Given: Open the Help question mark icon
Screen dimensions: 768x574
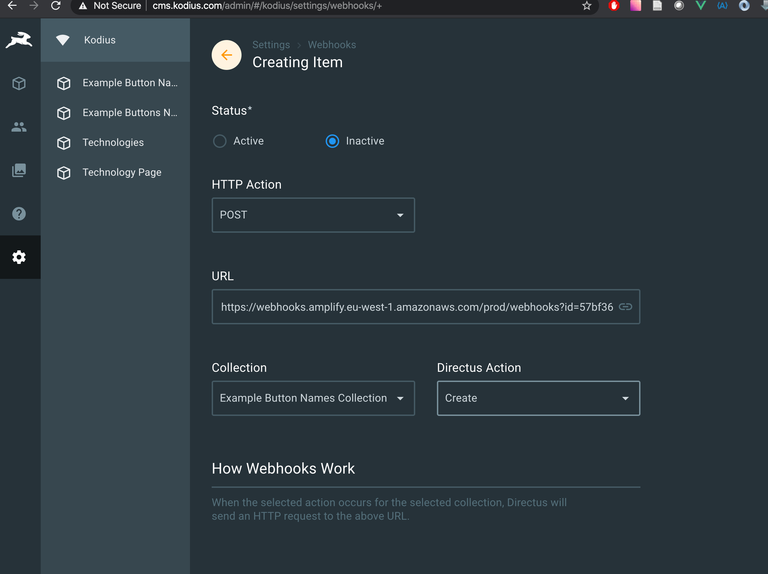Looking at the screenshot, I should click(x=19, y=214).
